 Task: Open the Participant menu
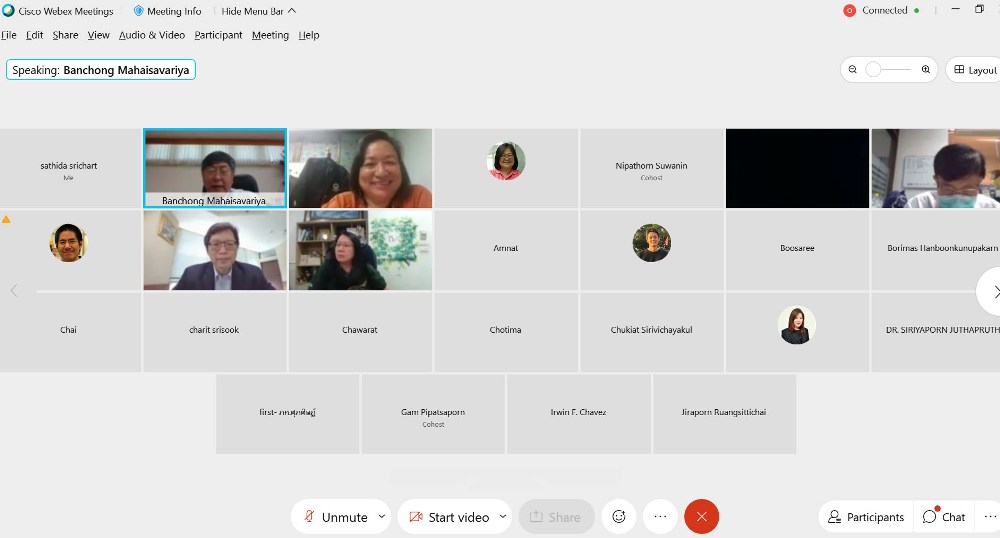click(x=218, y=35)
